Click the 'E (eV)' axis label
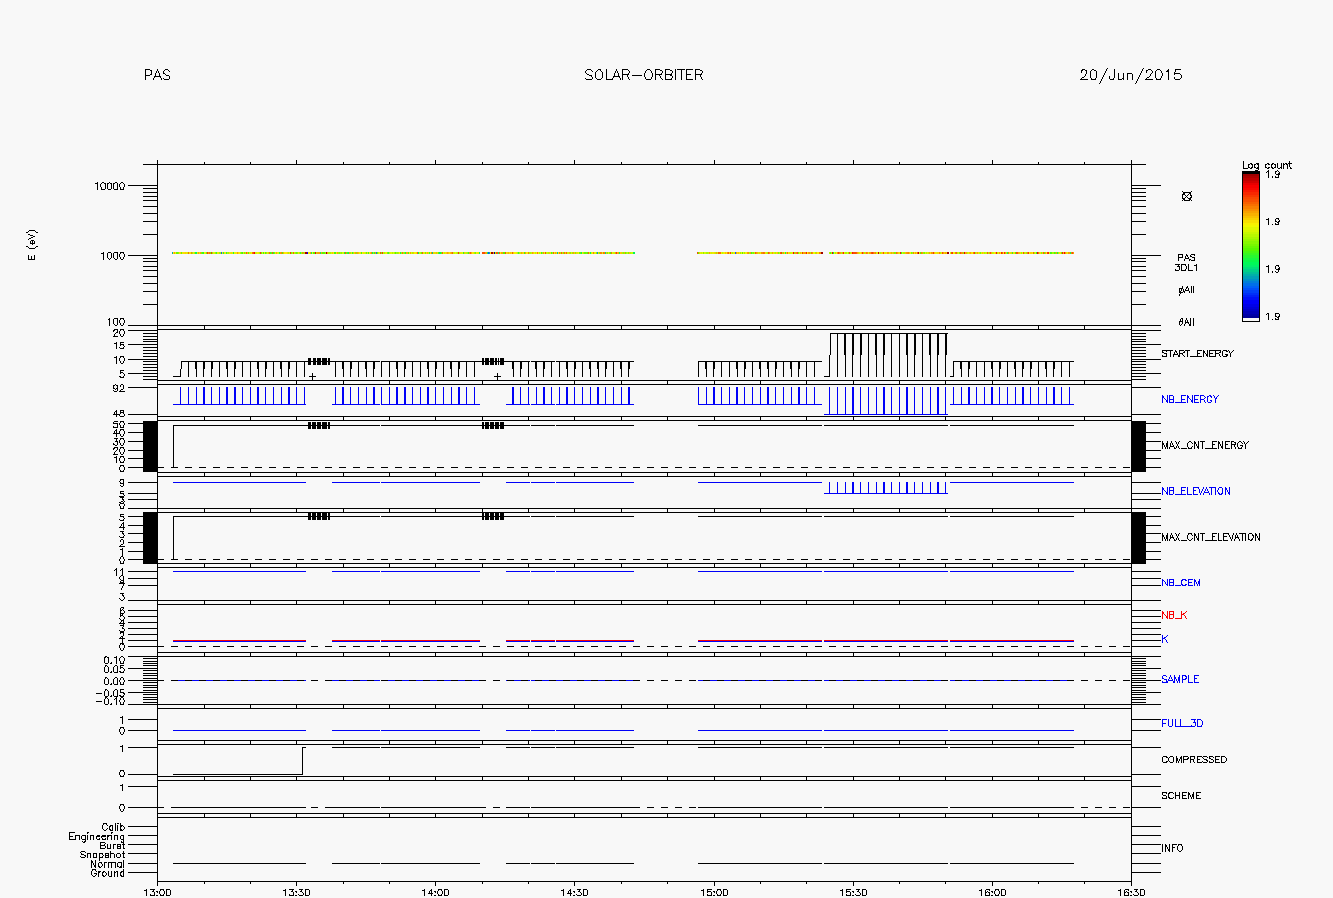Image resolution: width=1333 pixels, height=898 pixels. tap(32, 246)
